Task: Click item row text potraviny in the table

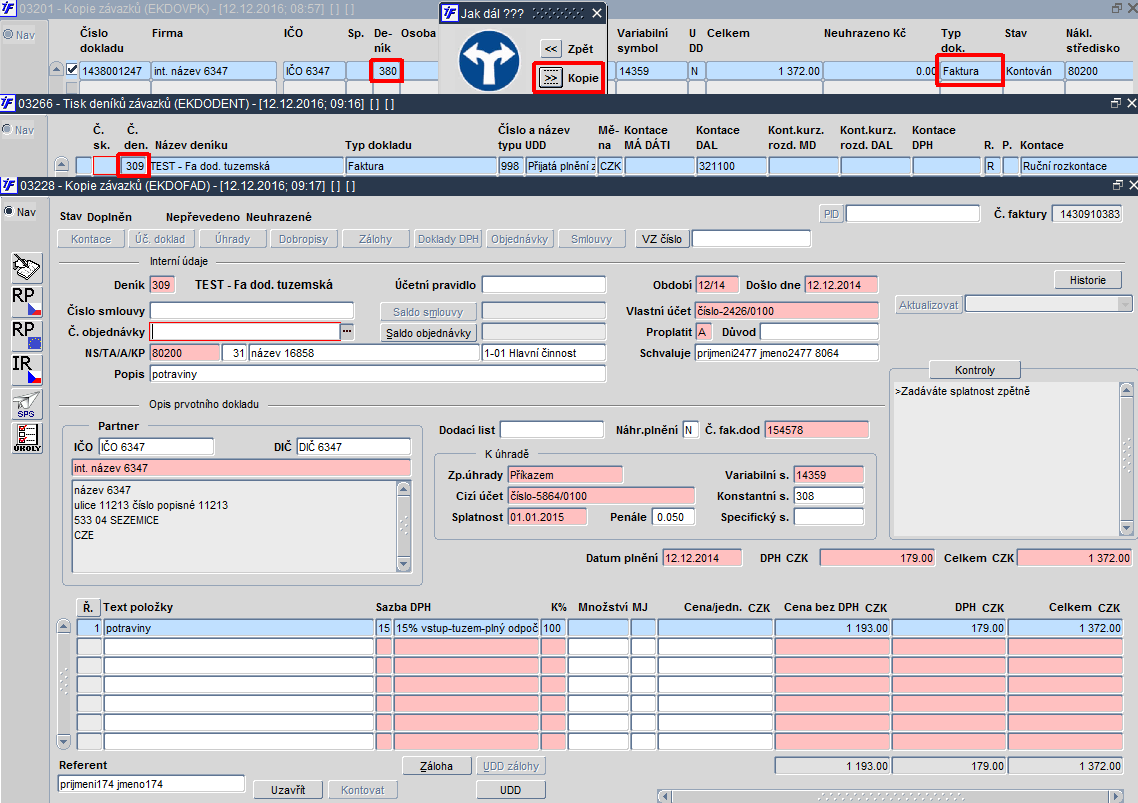Action: pyautogui.click(x=239, y=628)
